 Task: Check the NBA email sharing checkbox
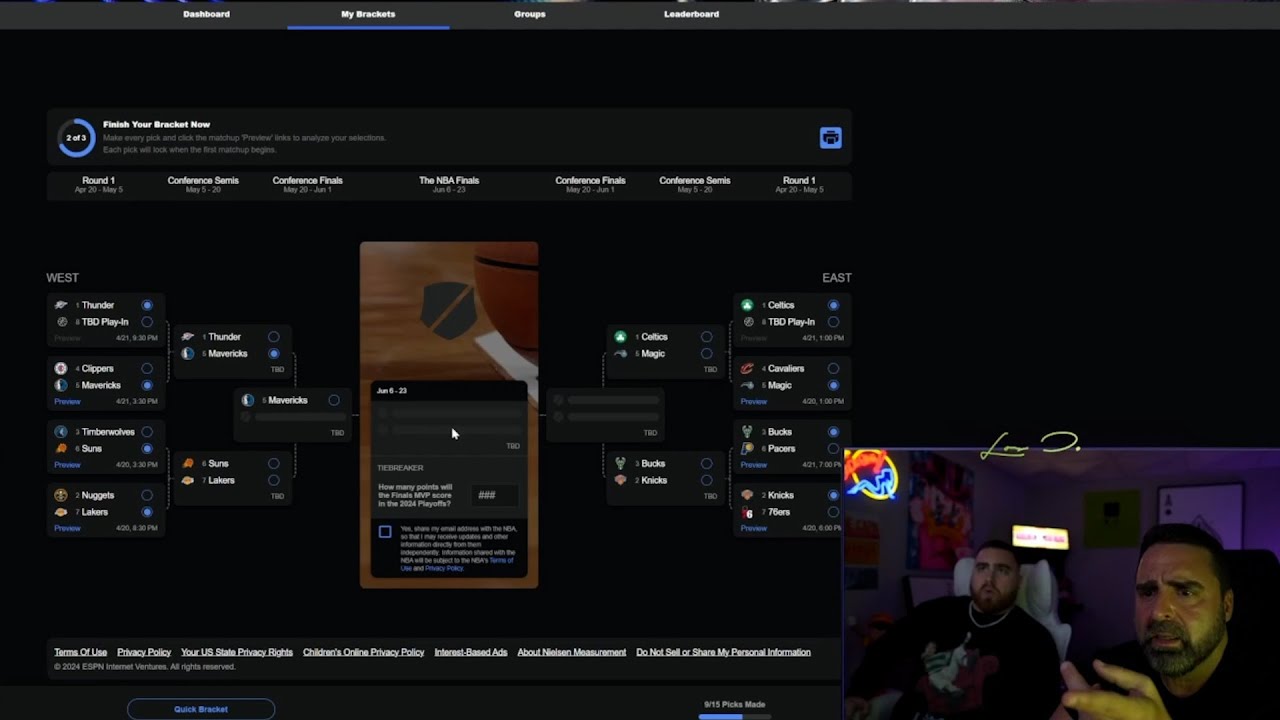[385, 531]
